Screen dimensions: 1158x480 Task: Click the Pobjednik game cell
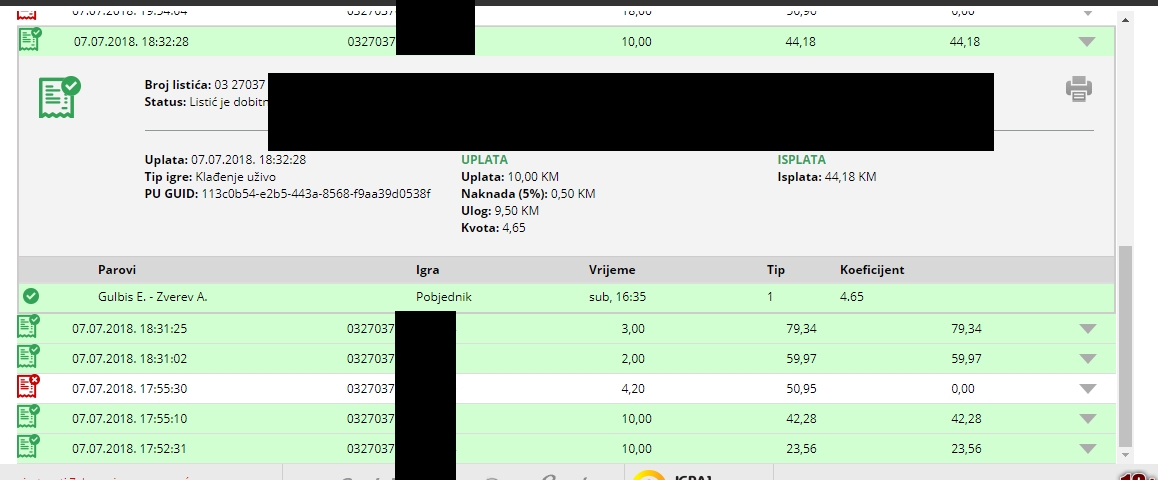(x=444, y=297)
